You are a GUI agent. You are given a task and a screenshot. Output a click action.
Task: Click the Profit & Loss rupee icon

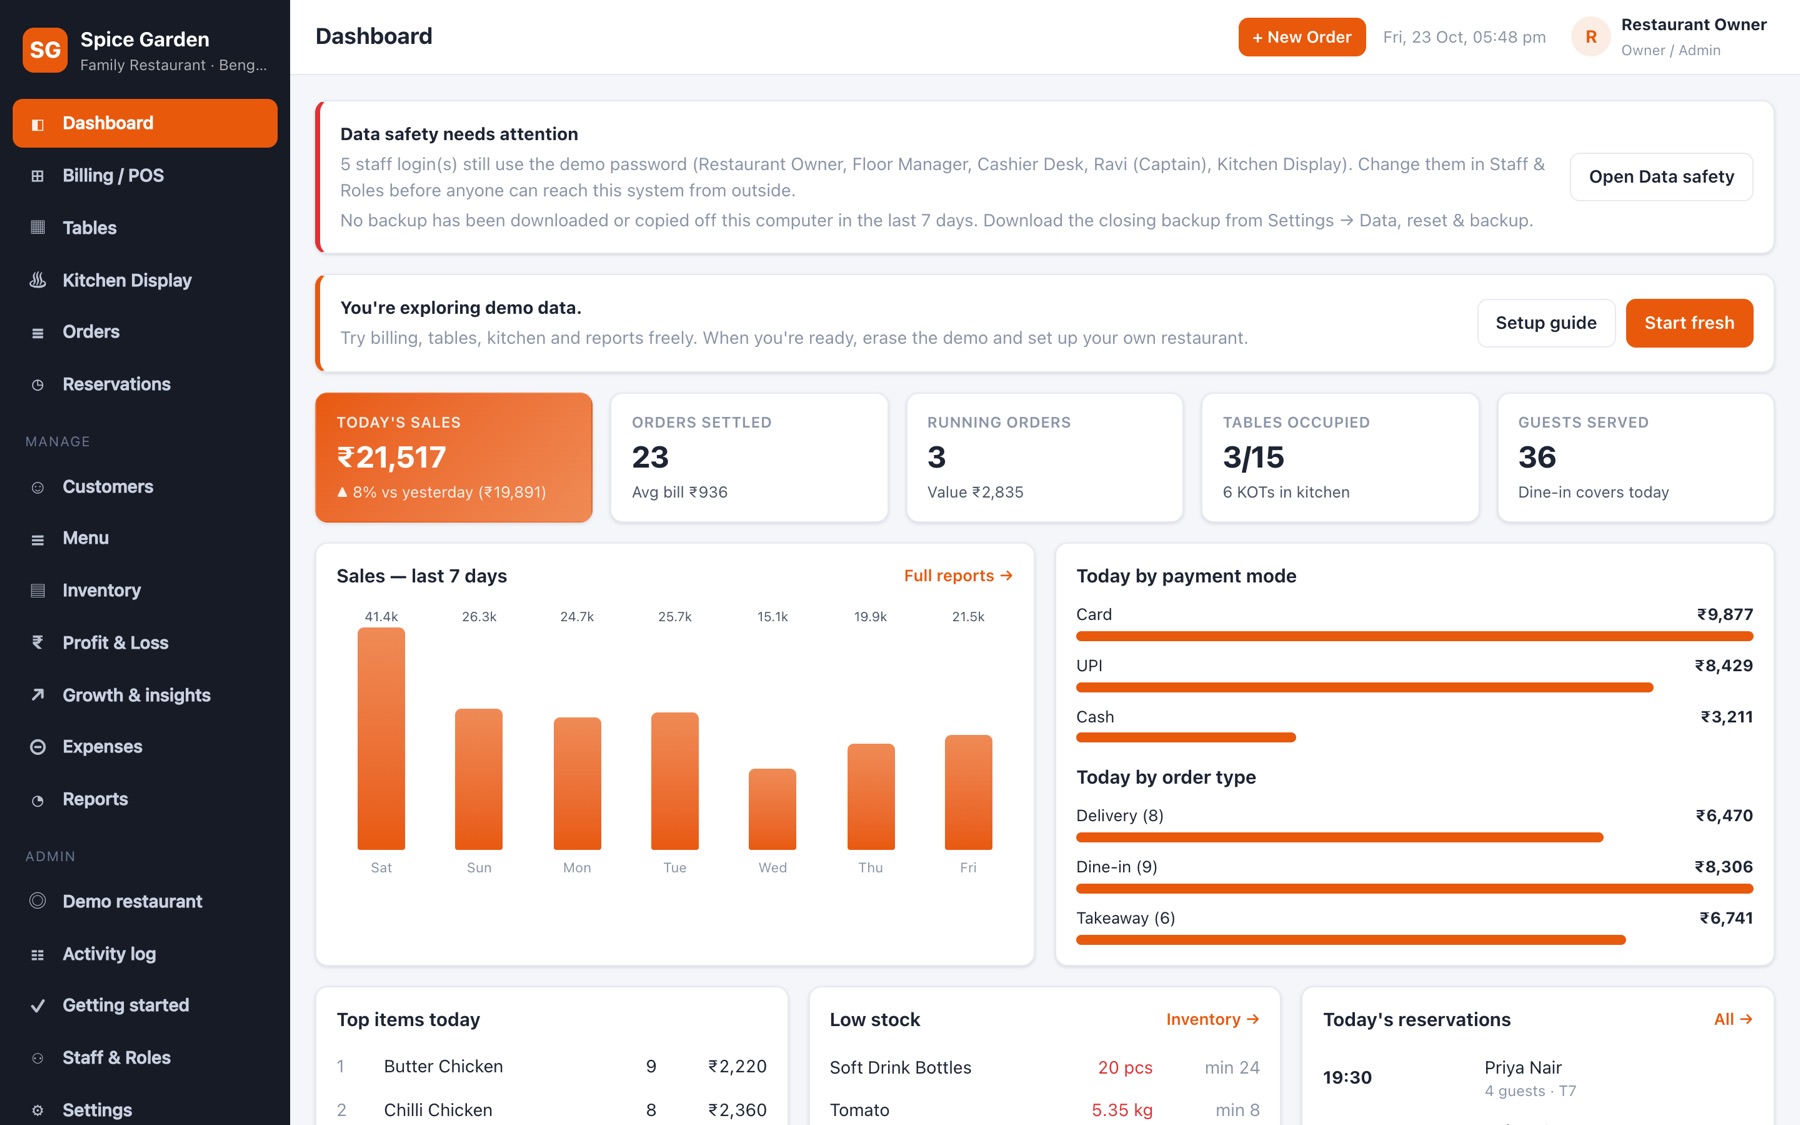(38, 643)
